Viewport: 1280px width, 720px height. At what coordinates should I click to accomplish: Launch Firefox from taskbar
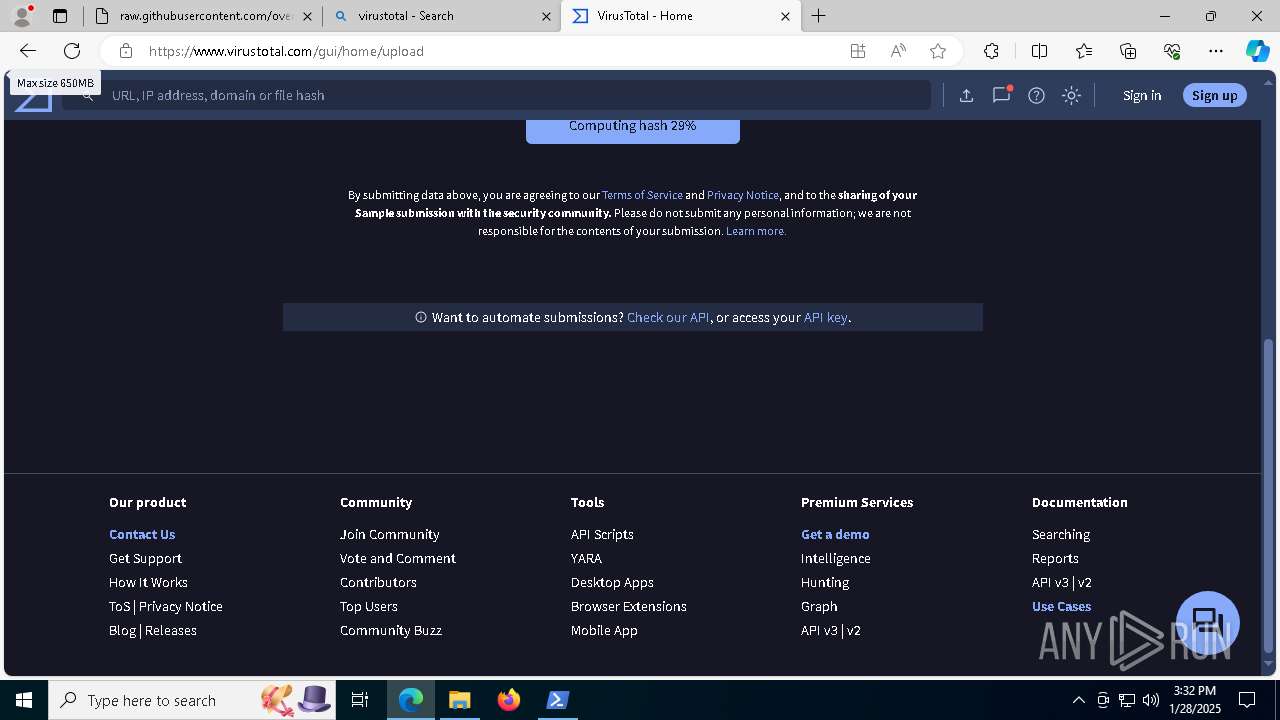pyautogui.click(x=509, y=700)
